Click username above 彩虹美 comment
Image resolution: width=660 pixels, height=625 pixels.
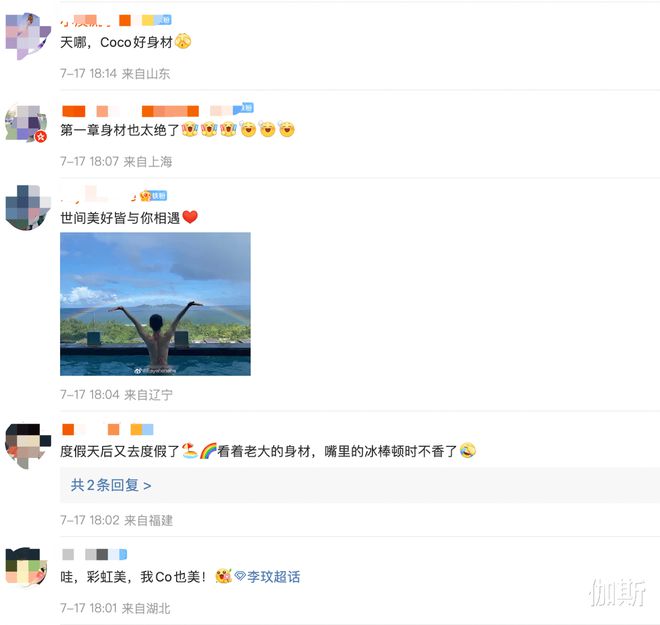pyautogui.click(x=94, y=554)
